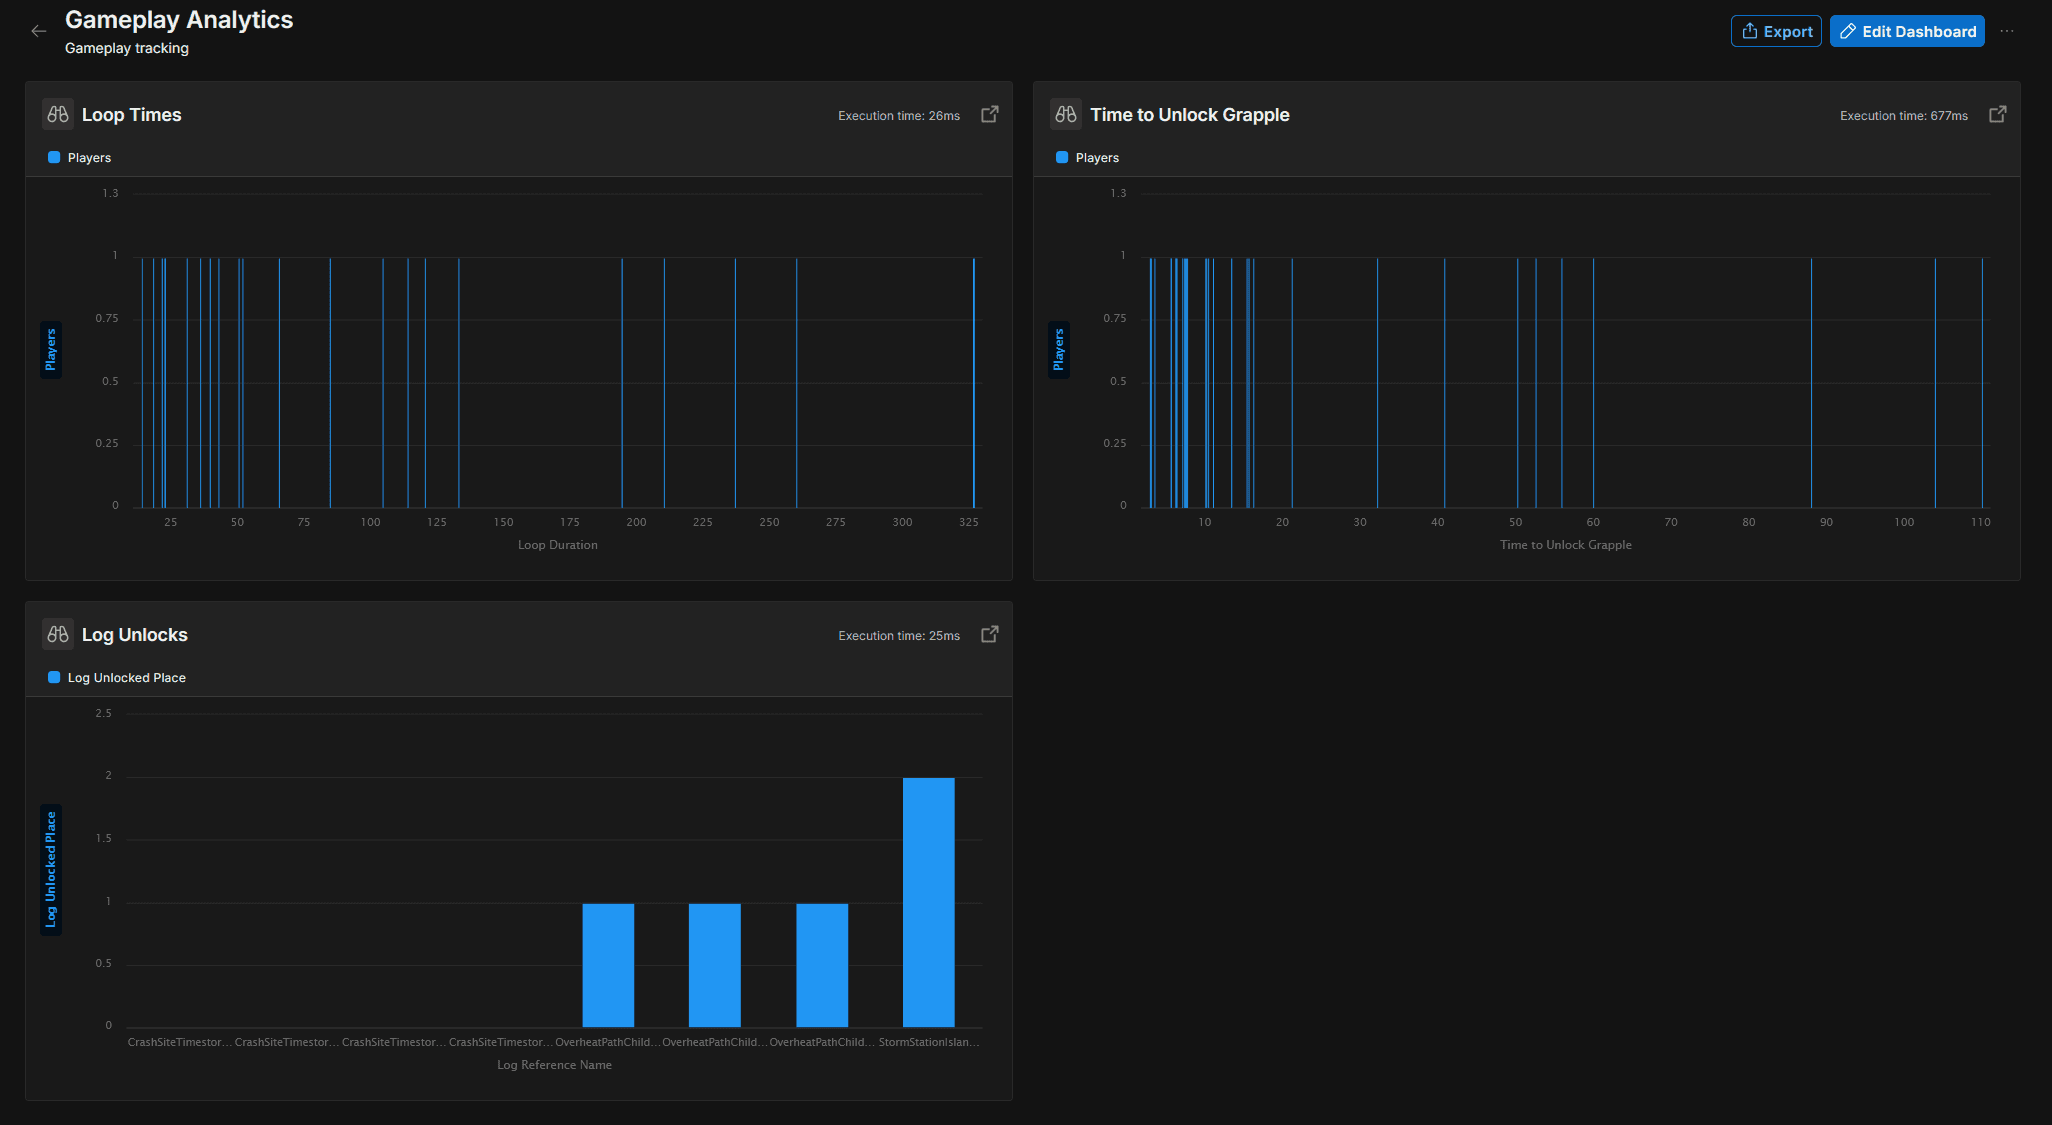Click Players legend text in Loop Times
This screenshot has height=1125, width=2052.
[x=89, y=158]
